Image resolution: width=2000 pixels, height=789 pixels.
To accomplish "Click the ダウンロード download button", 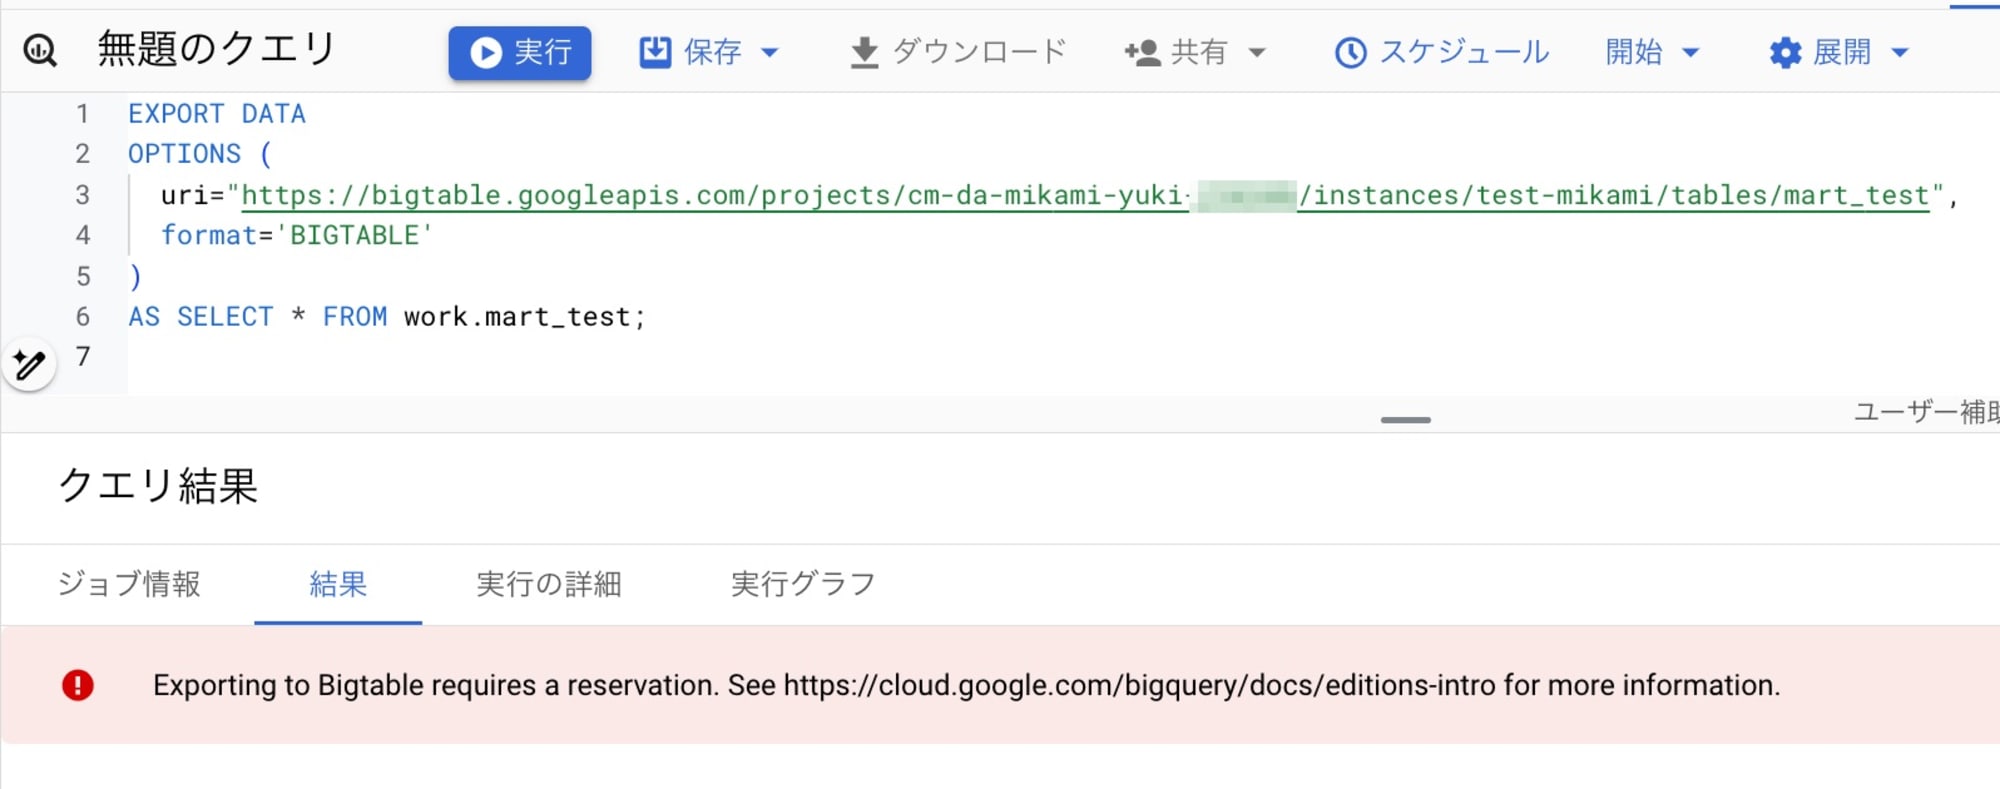I will (958, 52).
